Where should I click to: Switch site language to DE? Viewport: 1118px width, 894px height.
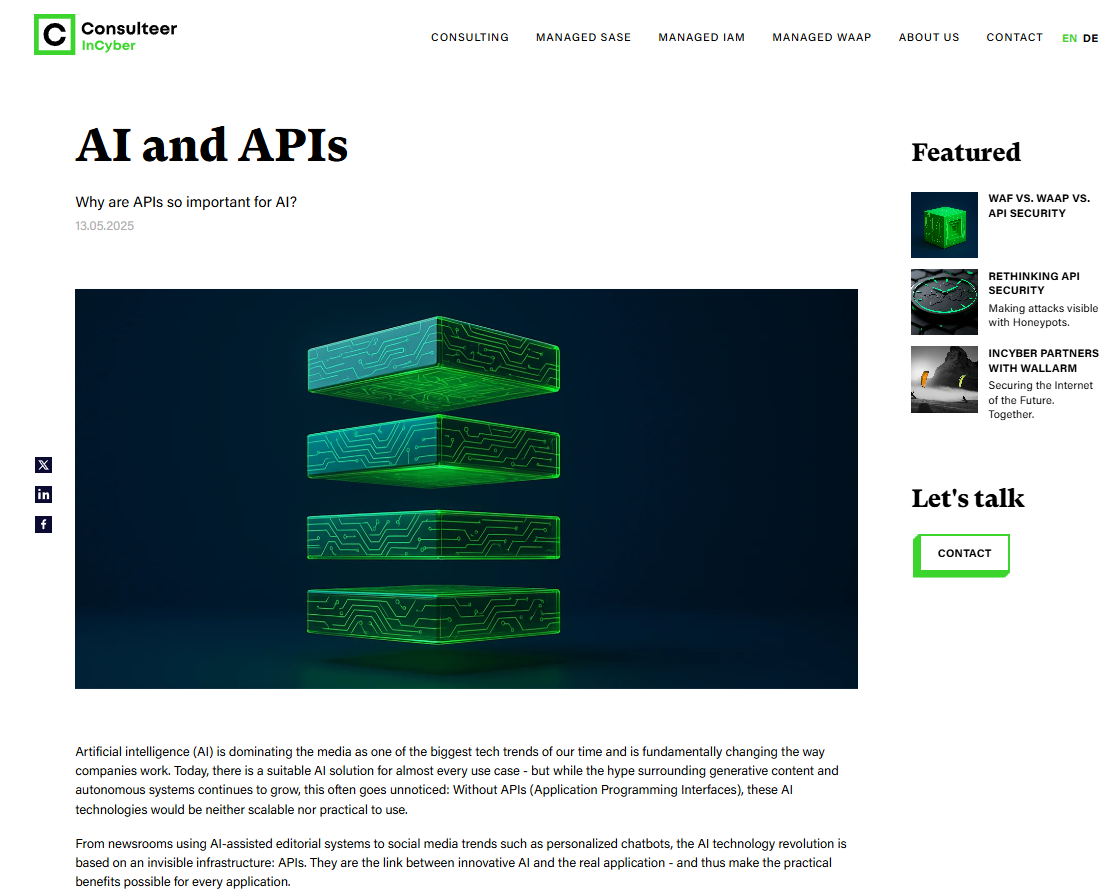pyautogui.click(x=1091, y=37)
